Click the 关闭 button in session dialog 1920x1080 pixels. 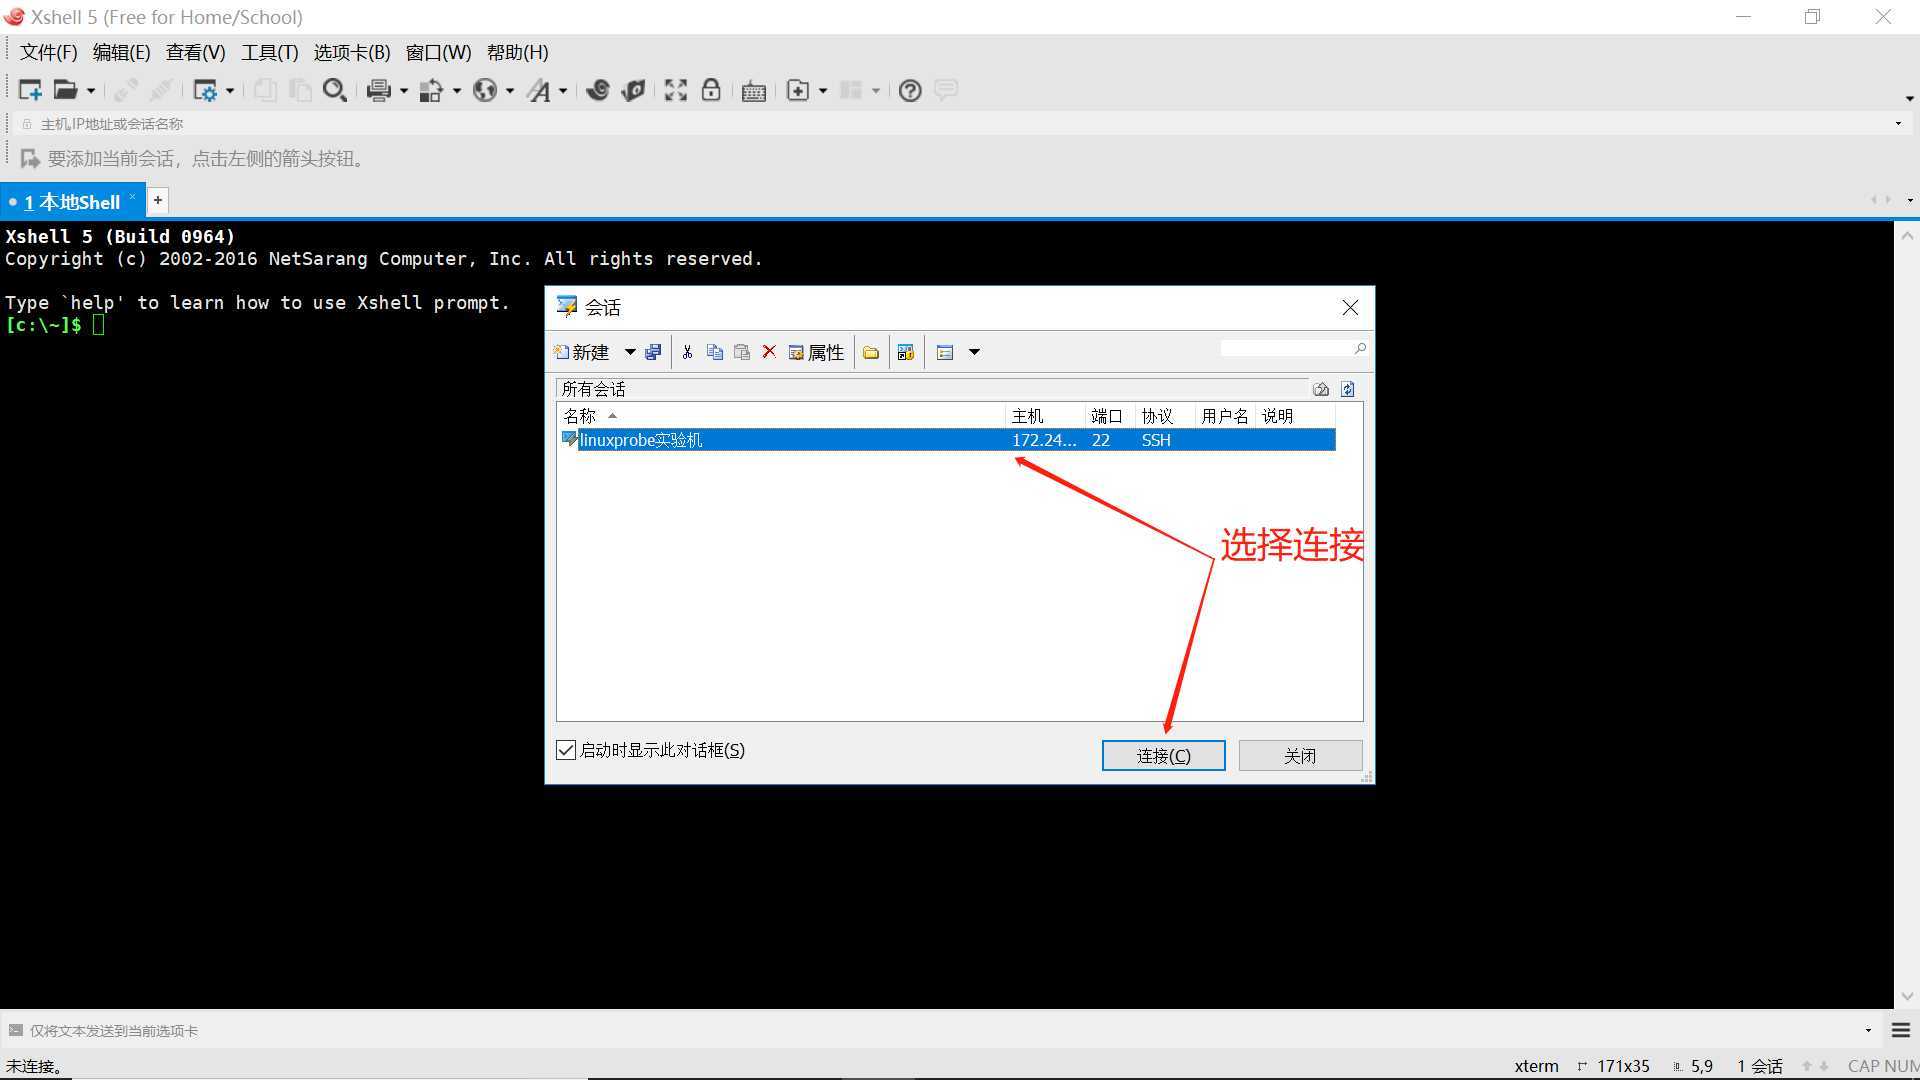click(1300, 756)
